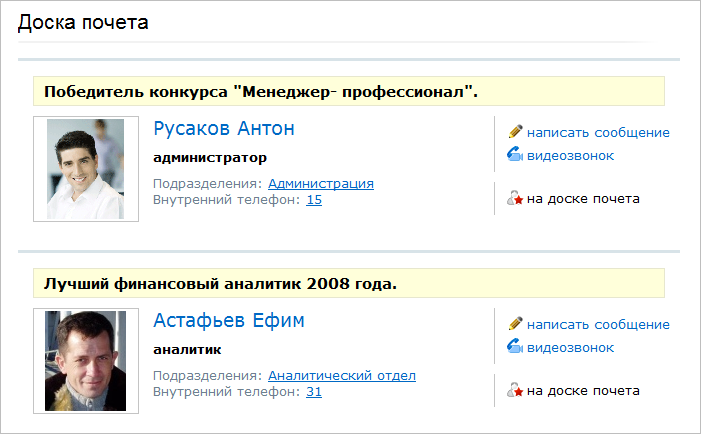Click honor board star icon for Астафьев Ефим
701x434 pixels.
coord(516,390)
